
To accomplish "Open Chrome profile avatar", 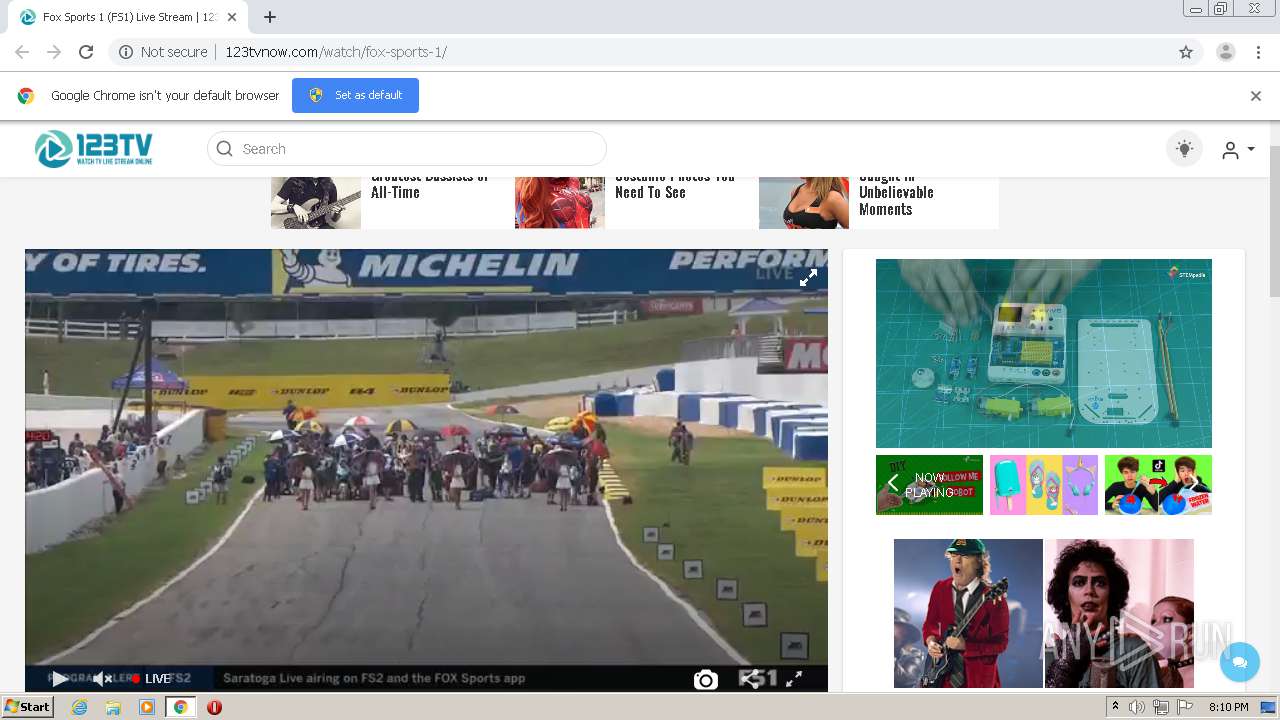I will [x=1226, y=52].
